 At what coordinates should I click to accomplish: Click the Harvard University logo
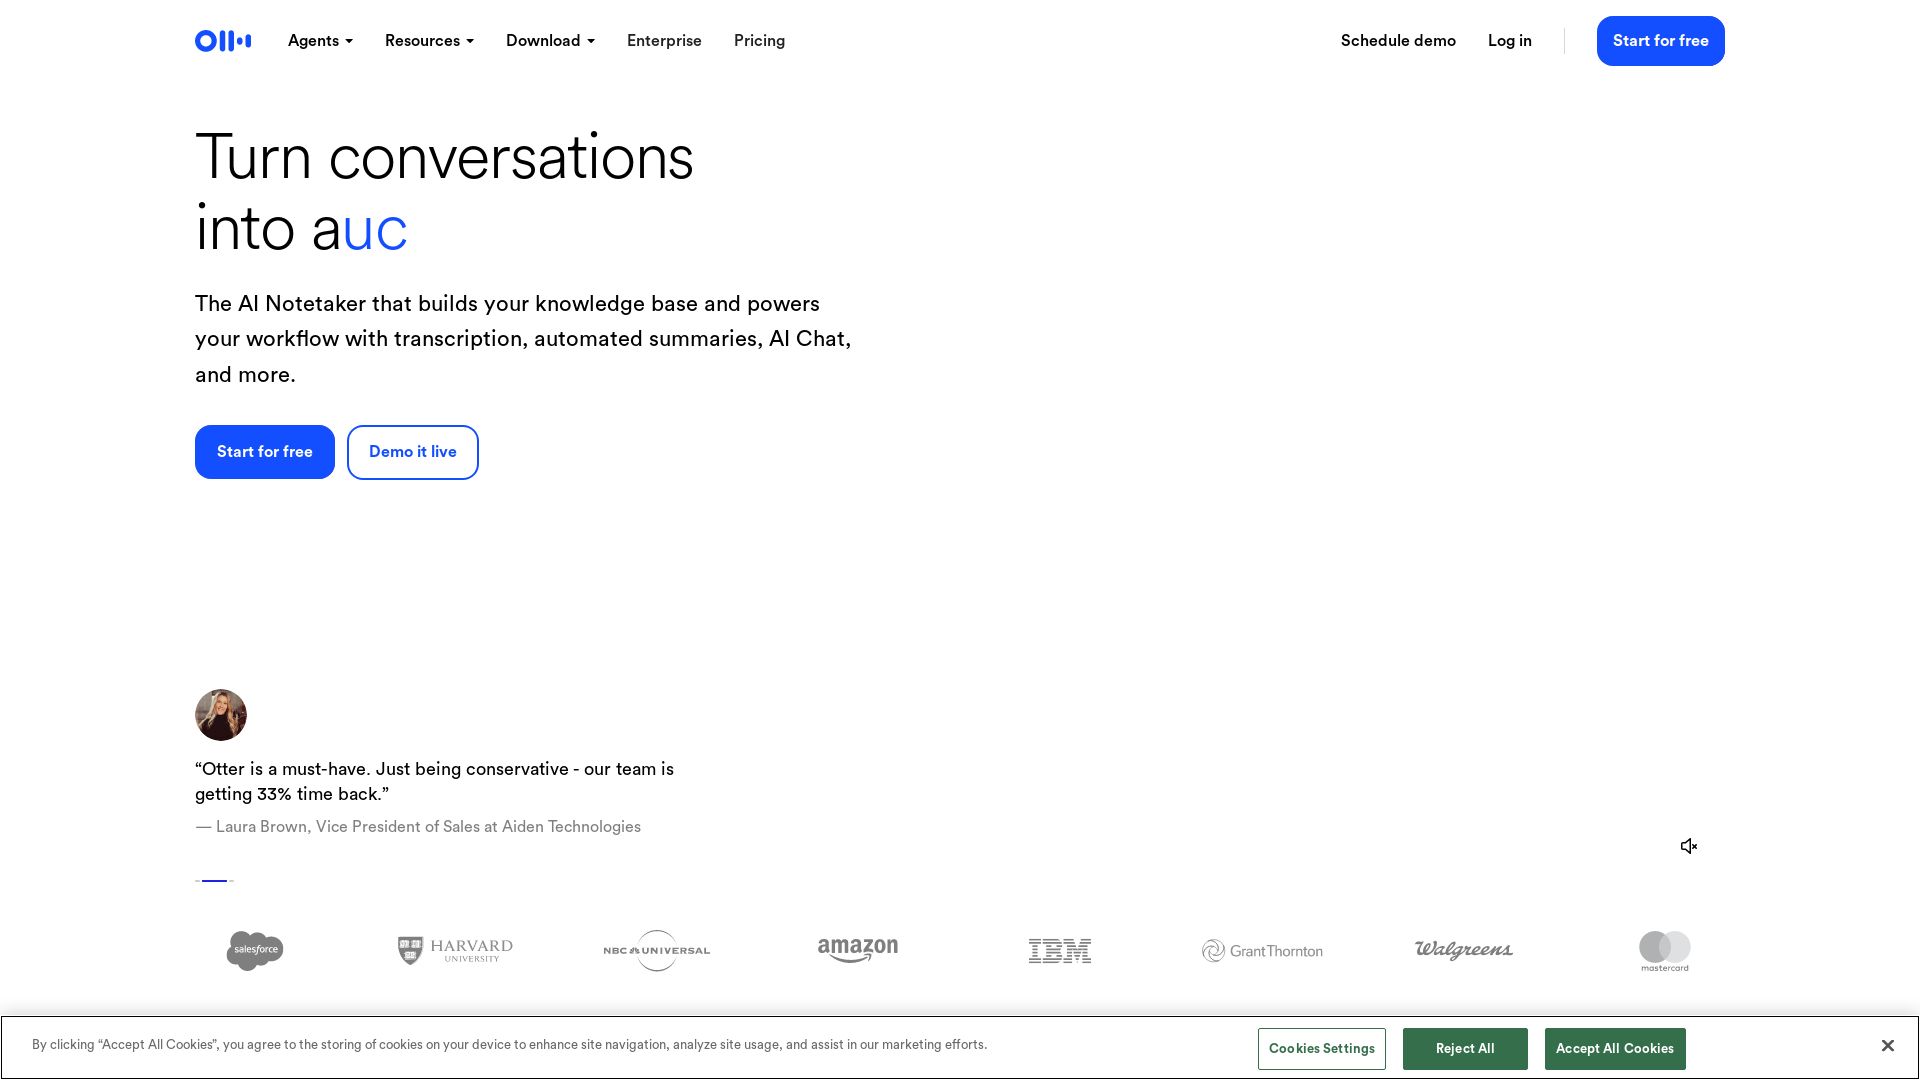pyautogui.click(x=455, y=950)
